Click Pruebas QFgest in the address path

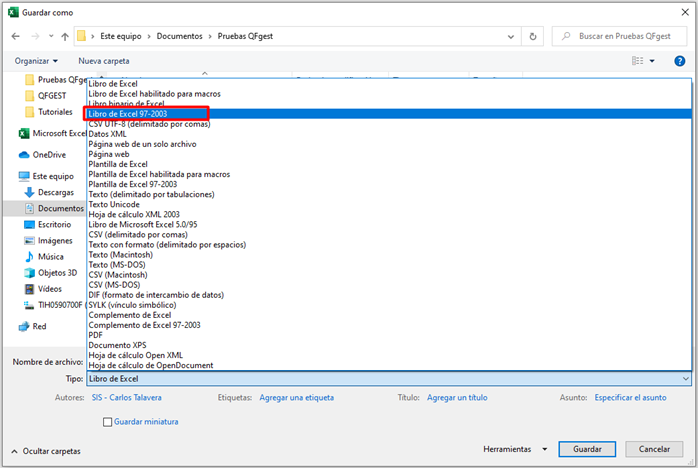245,37
